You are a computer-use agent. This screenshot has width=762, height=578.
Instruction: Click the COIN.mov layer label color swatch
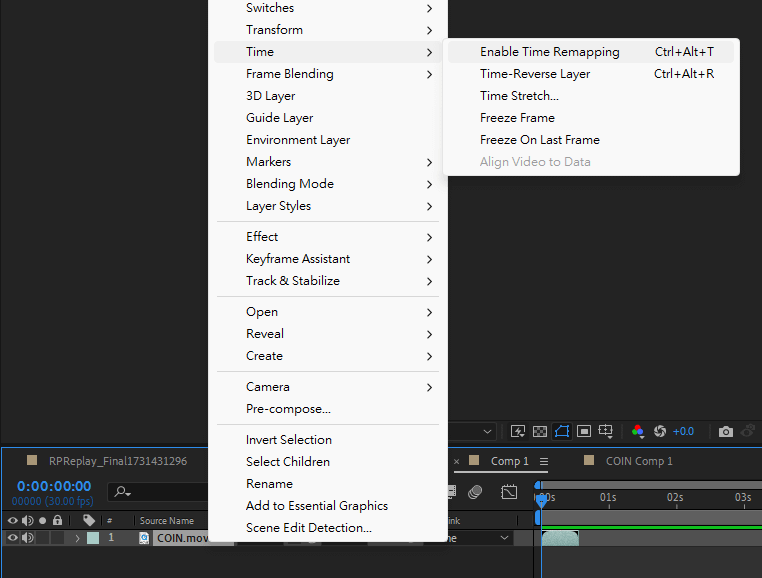tap(93, 538)
